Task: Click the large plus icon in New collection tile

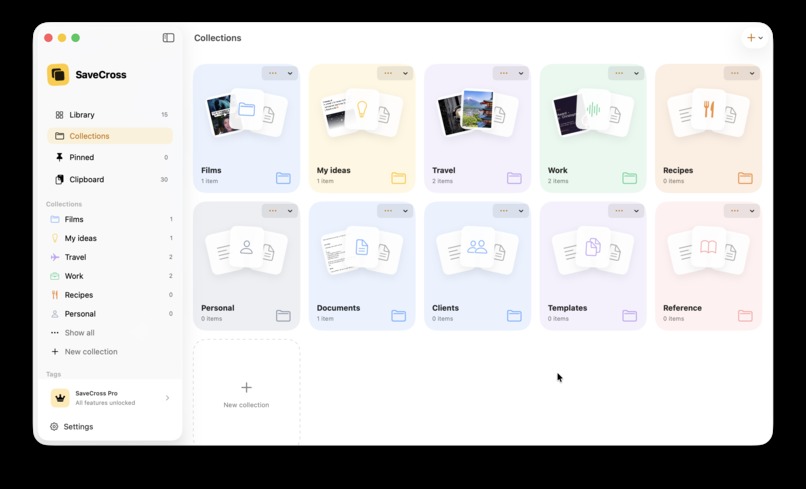Action: [247, 387]
